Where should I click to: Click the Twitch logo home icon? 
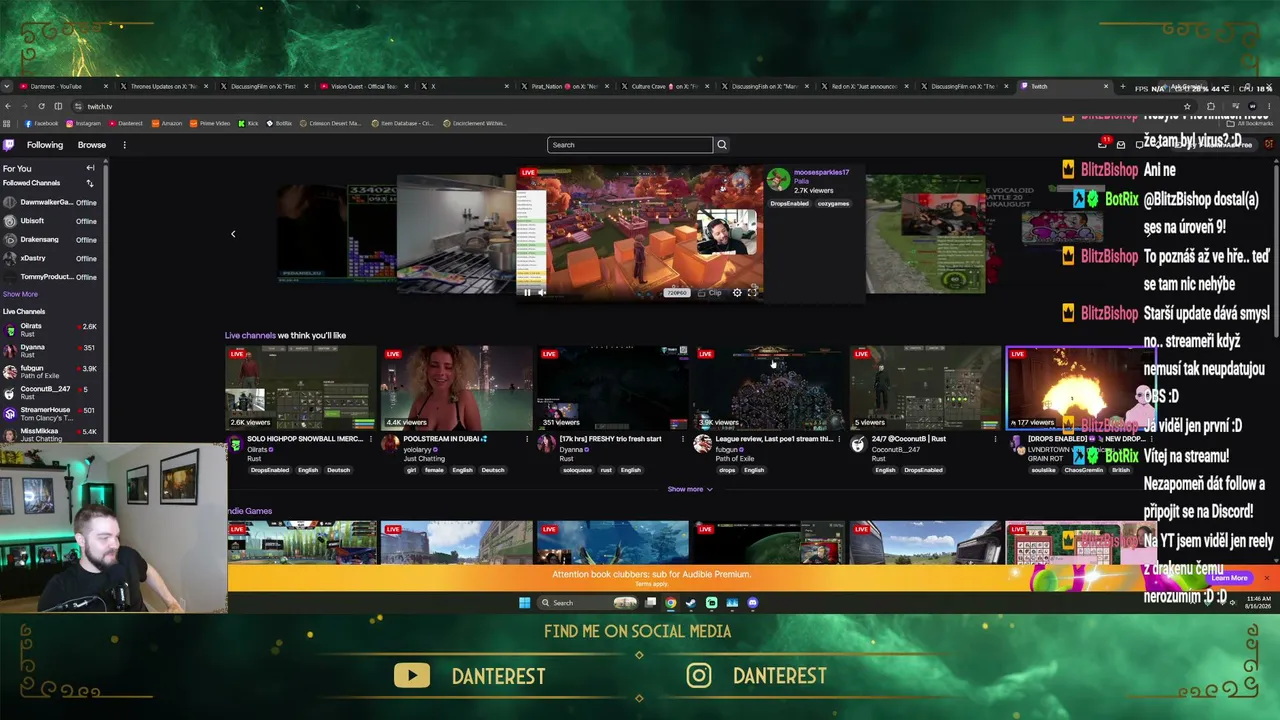(9, 145)
